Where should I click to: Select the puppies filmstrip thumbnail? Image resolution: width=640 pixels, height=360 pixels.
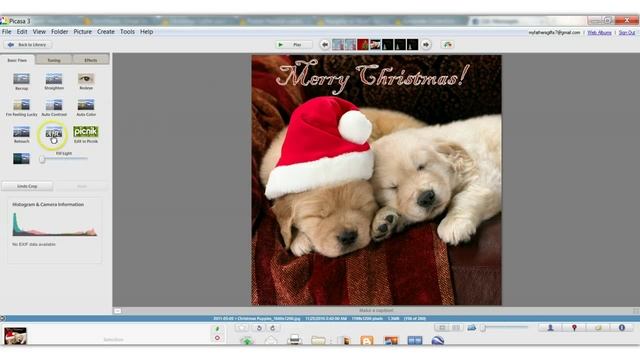point(375,44)
